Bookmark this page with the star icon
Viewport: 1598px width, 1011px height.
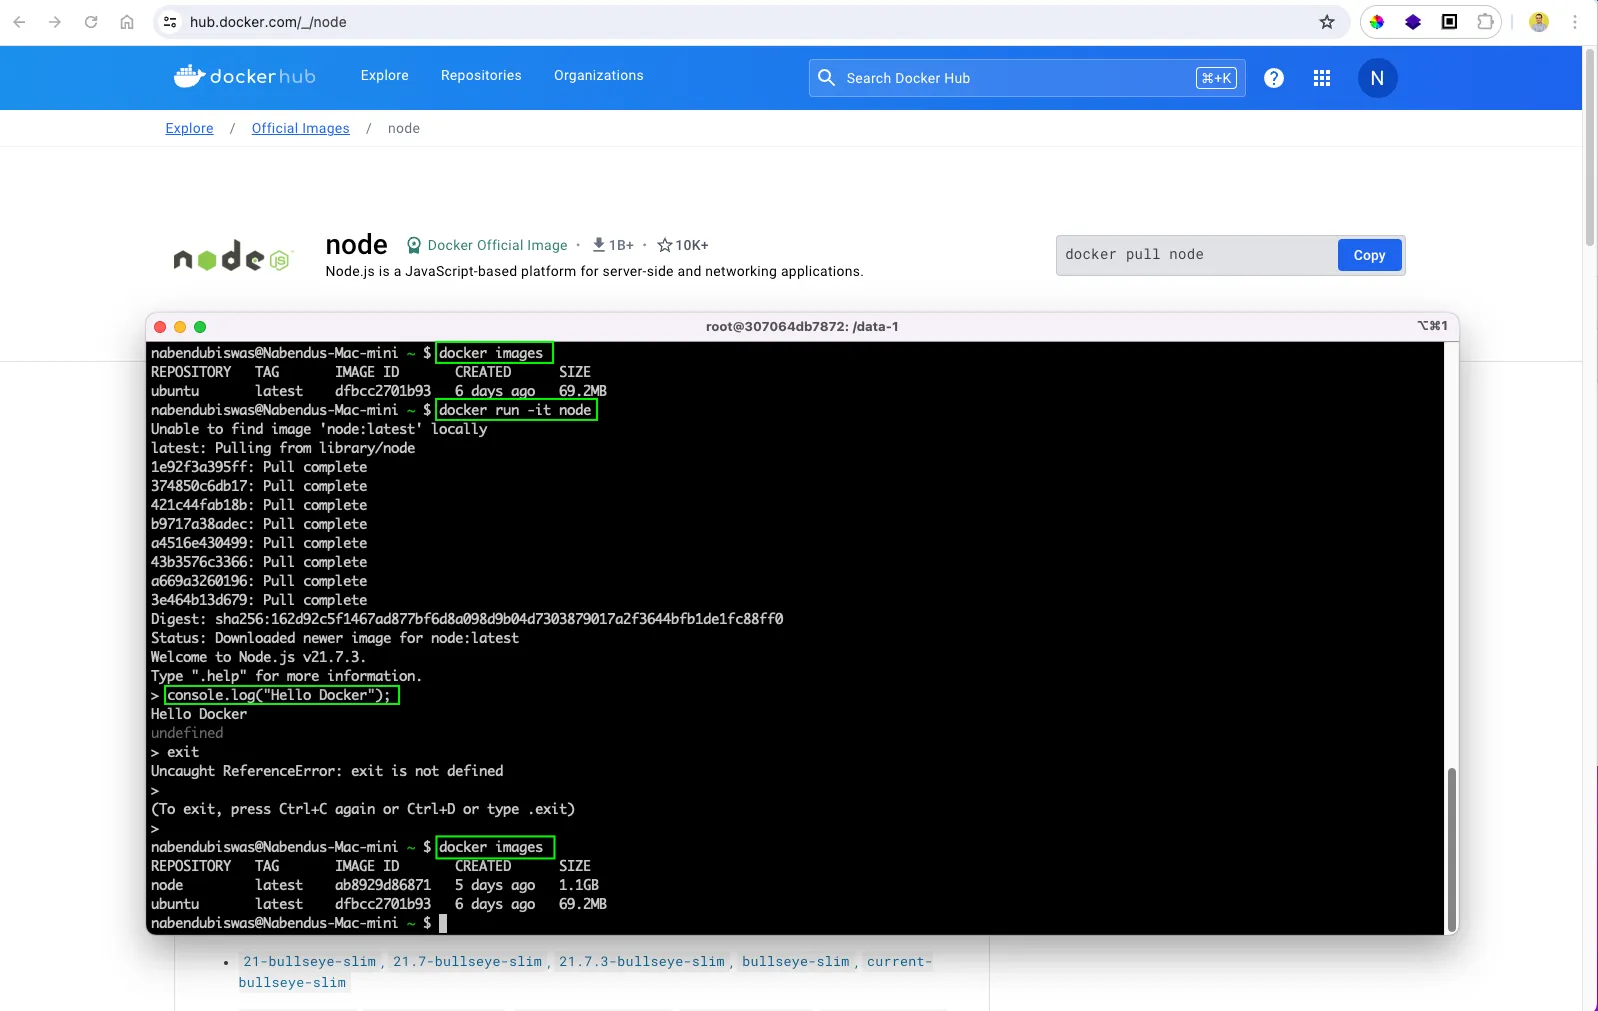[1327, 22]
